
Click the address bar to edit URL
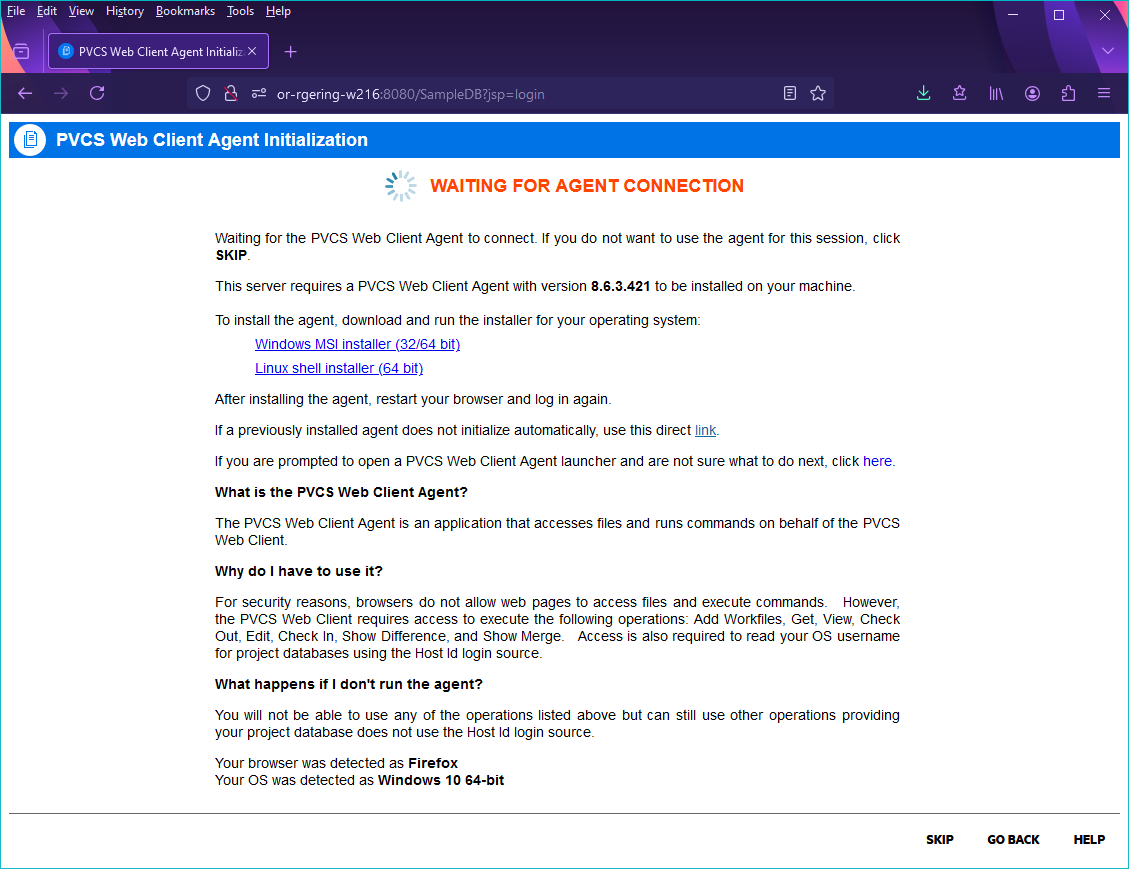click(500, 93)
